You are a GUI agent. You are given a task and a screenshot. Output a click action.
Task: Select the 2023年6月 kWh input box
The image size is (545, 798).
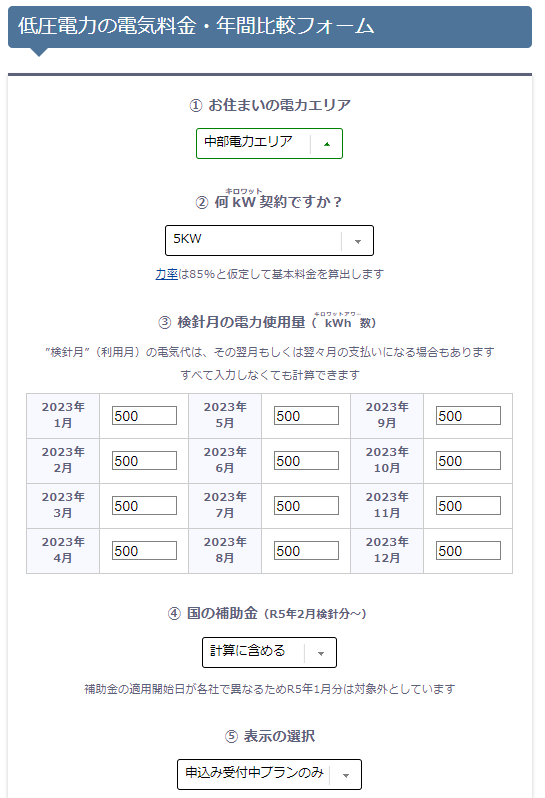tap(306, 461)
